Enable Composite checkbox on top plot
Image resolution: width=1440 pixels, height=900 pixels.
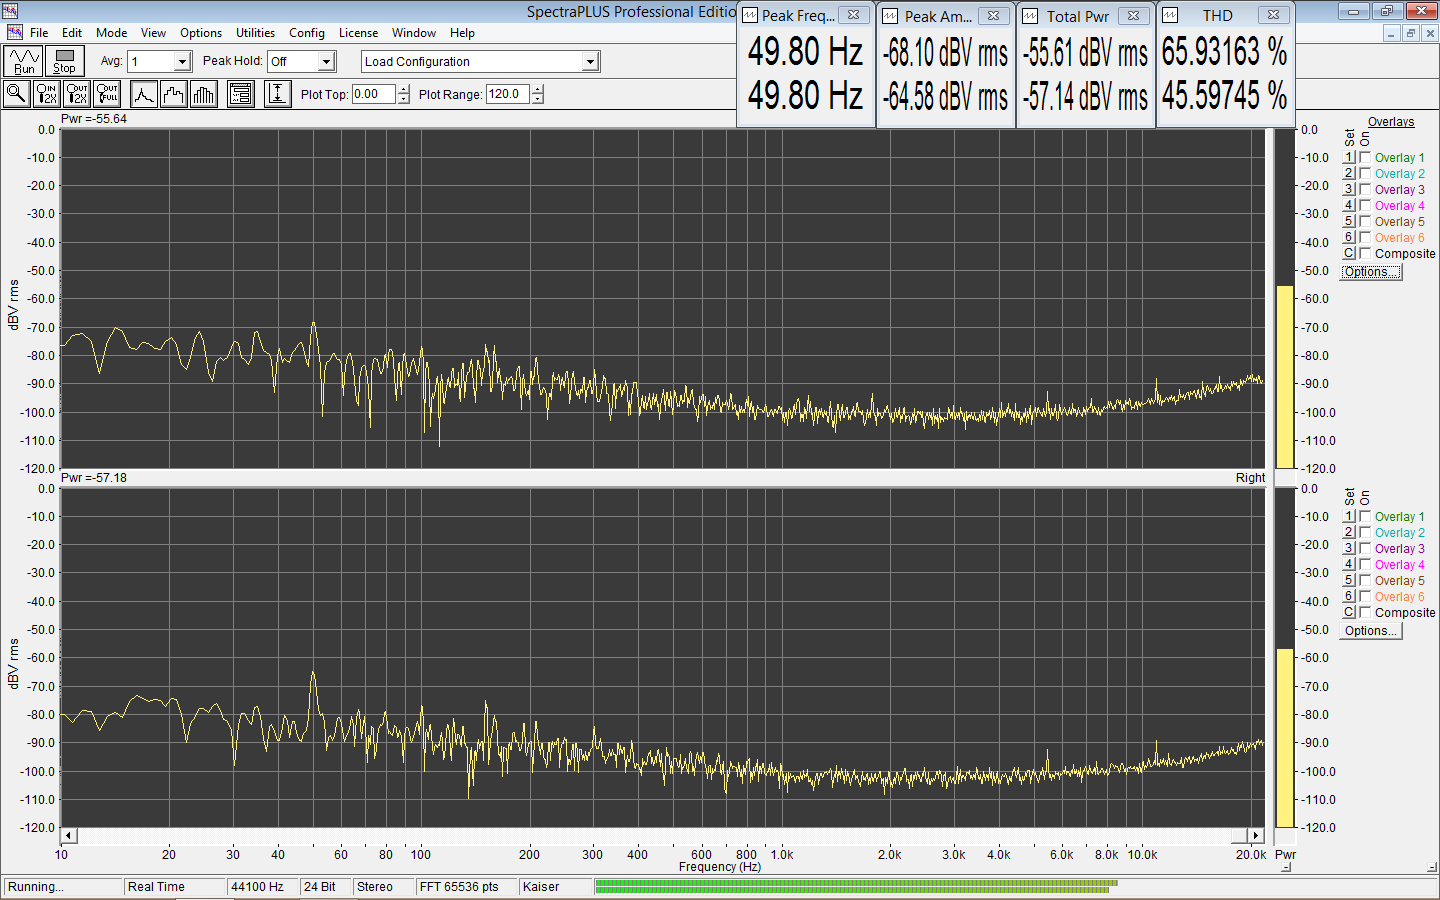tap(1365, 254)
